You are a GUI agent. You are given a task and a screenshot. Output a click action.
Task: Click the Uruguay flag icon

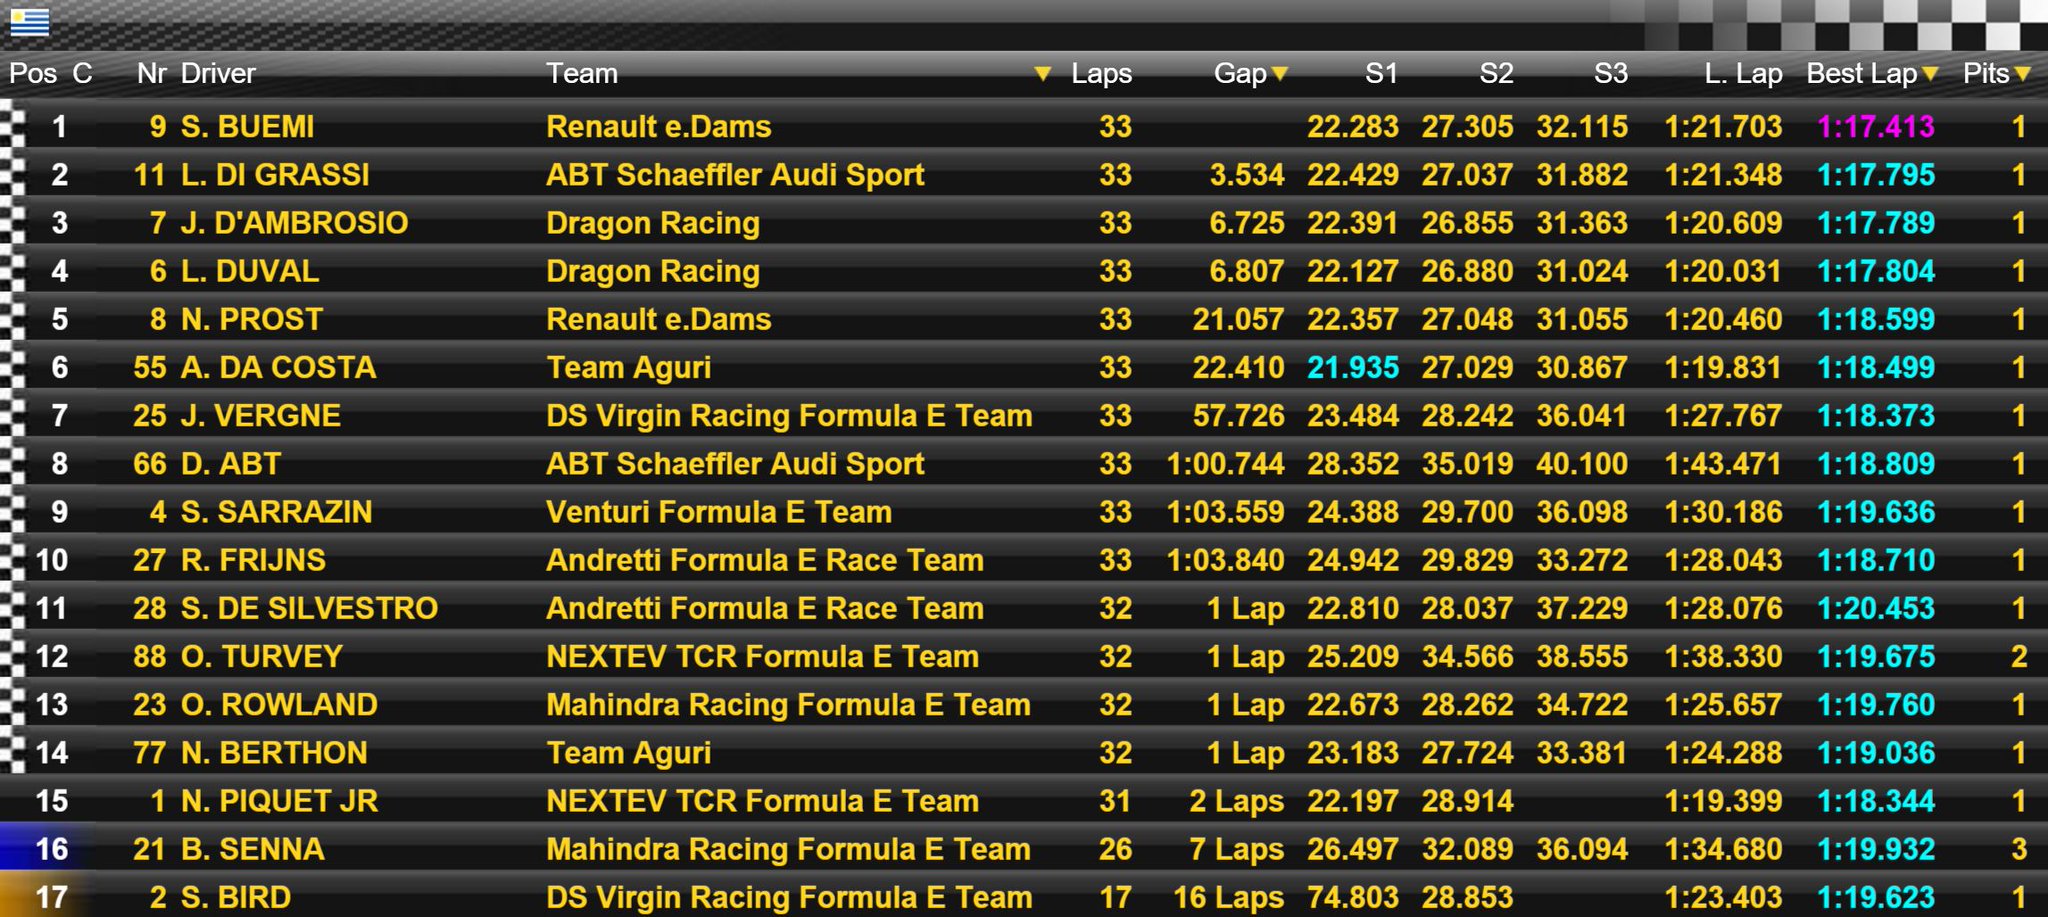pyautogui.click(x=29, y=22)
